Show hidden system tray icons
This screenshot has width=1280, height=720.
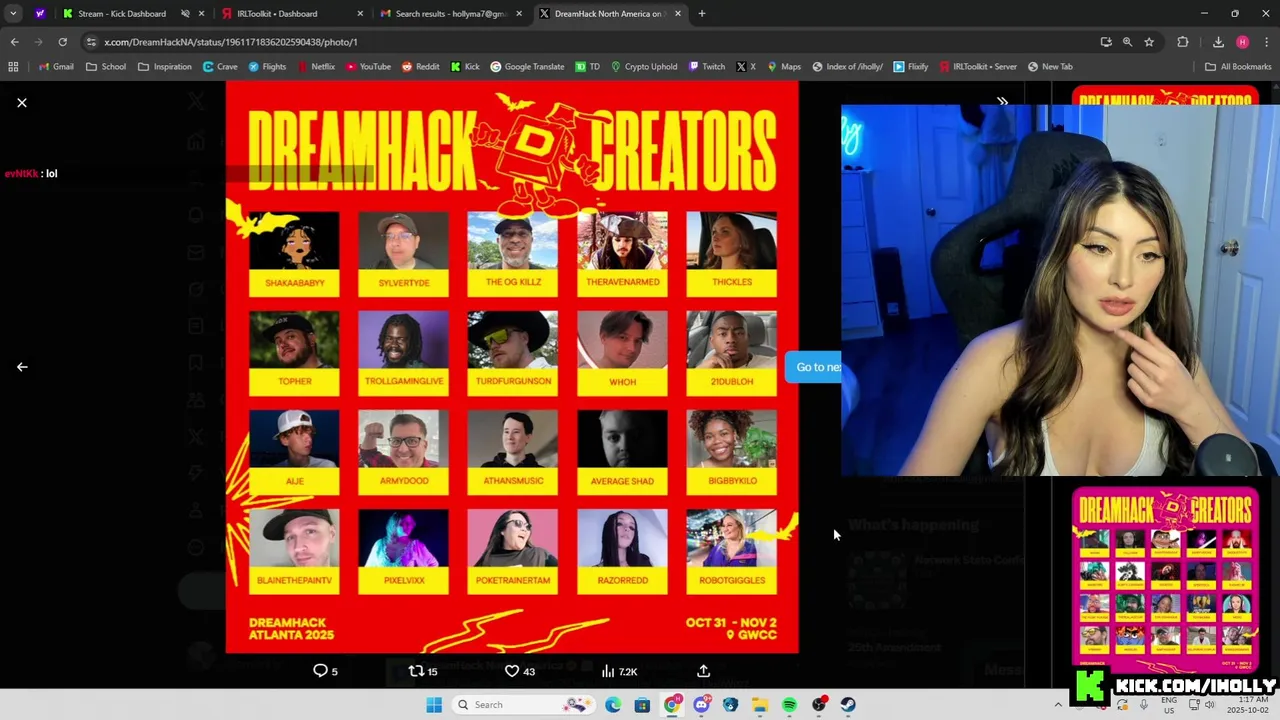[1058, 705]
